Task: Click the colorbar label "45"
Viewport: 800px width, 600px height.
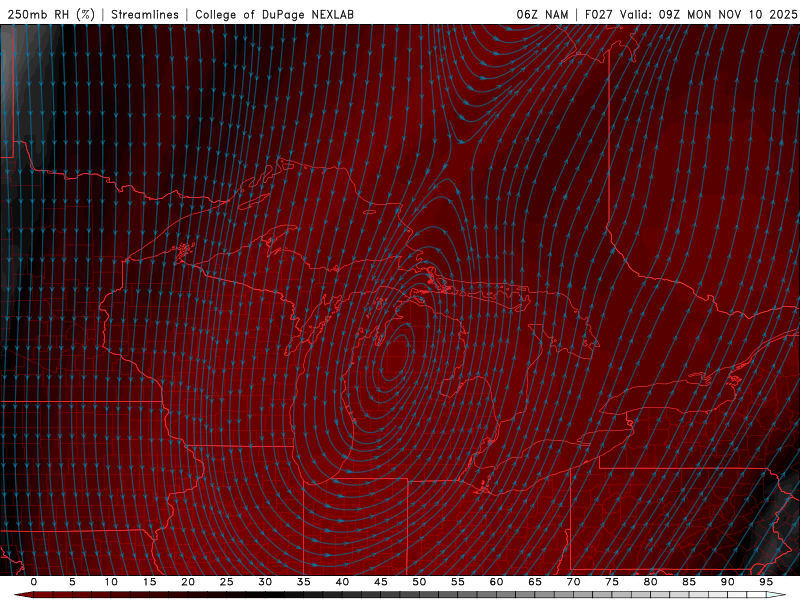Action: coord(381,582)
